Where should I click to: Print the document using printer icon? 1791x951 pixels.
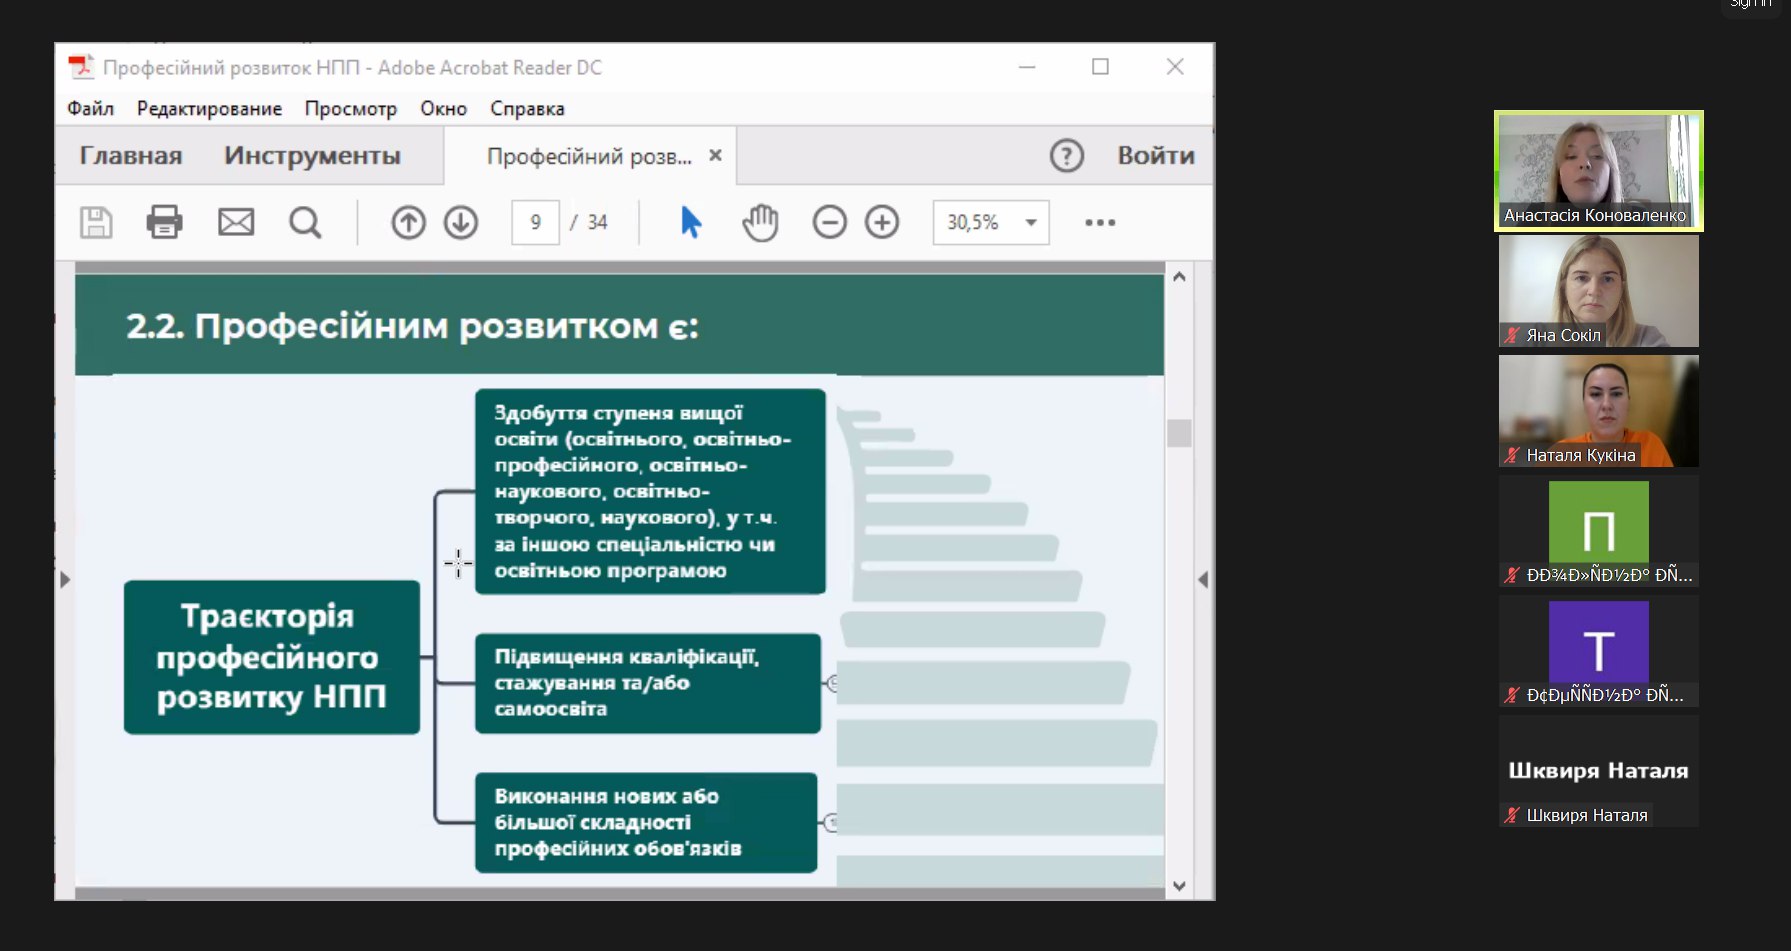point(165,222)
